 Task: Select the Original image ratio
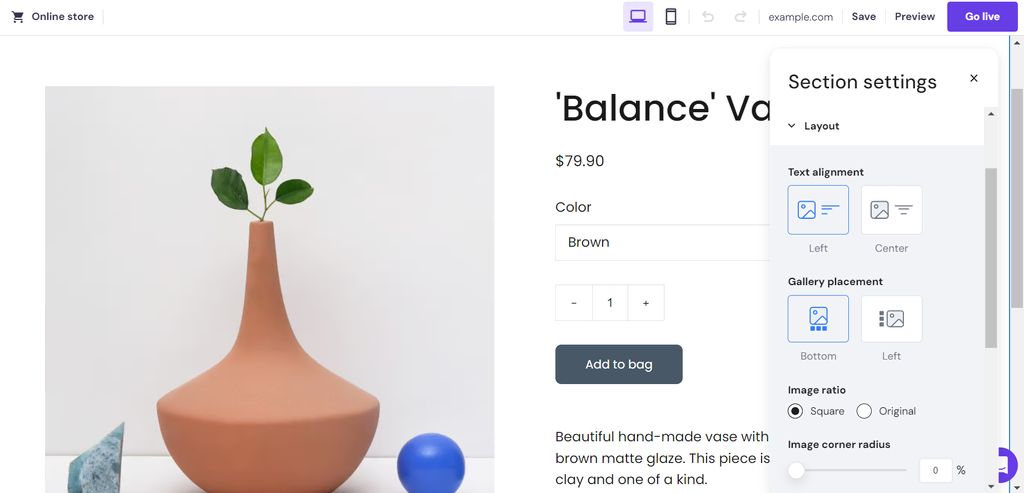865,411
